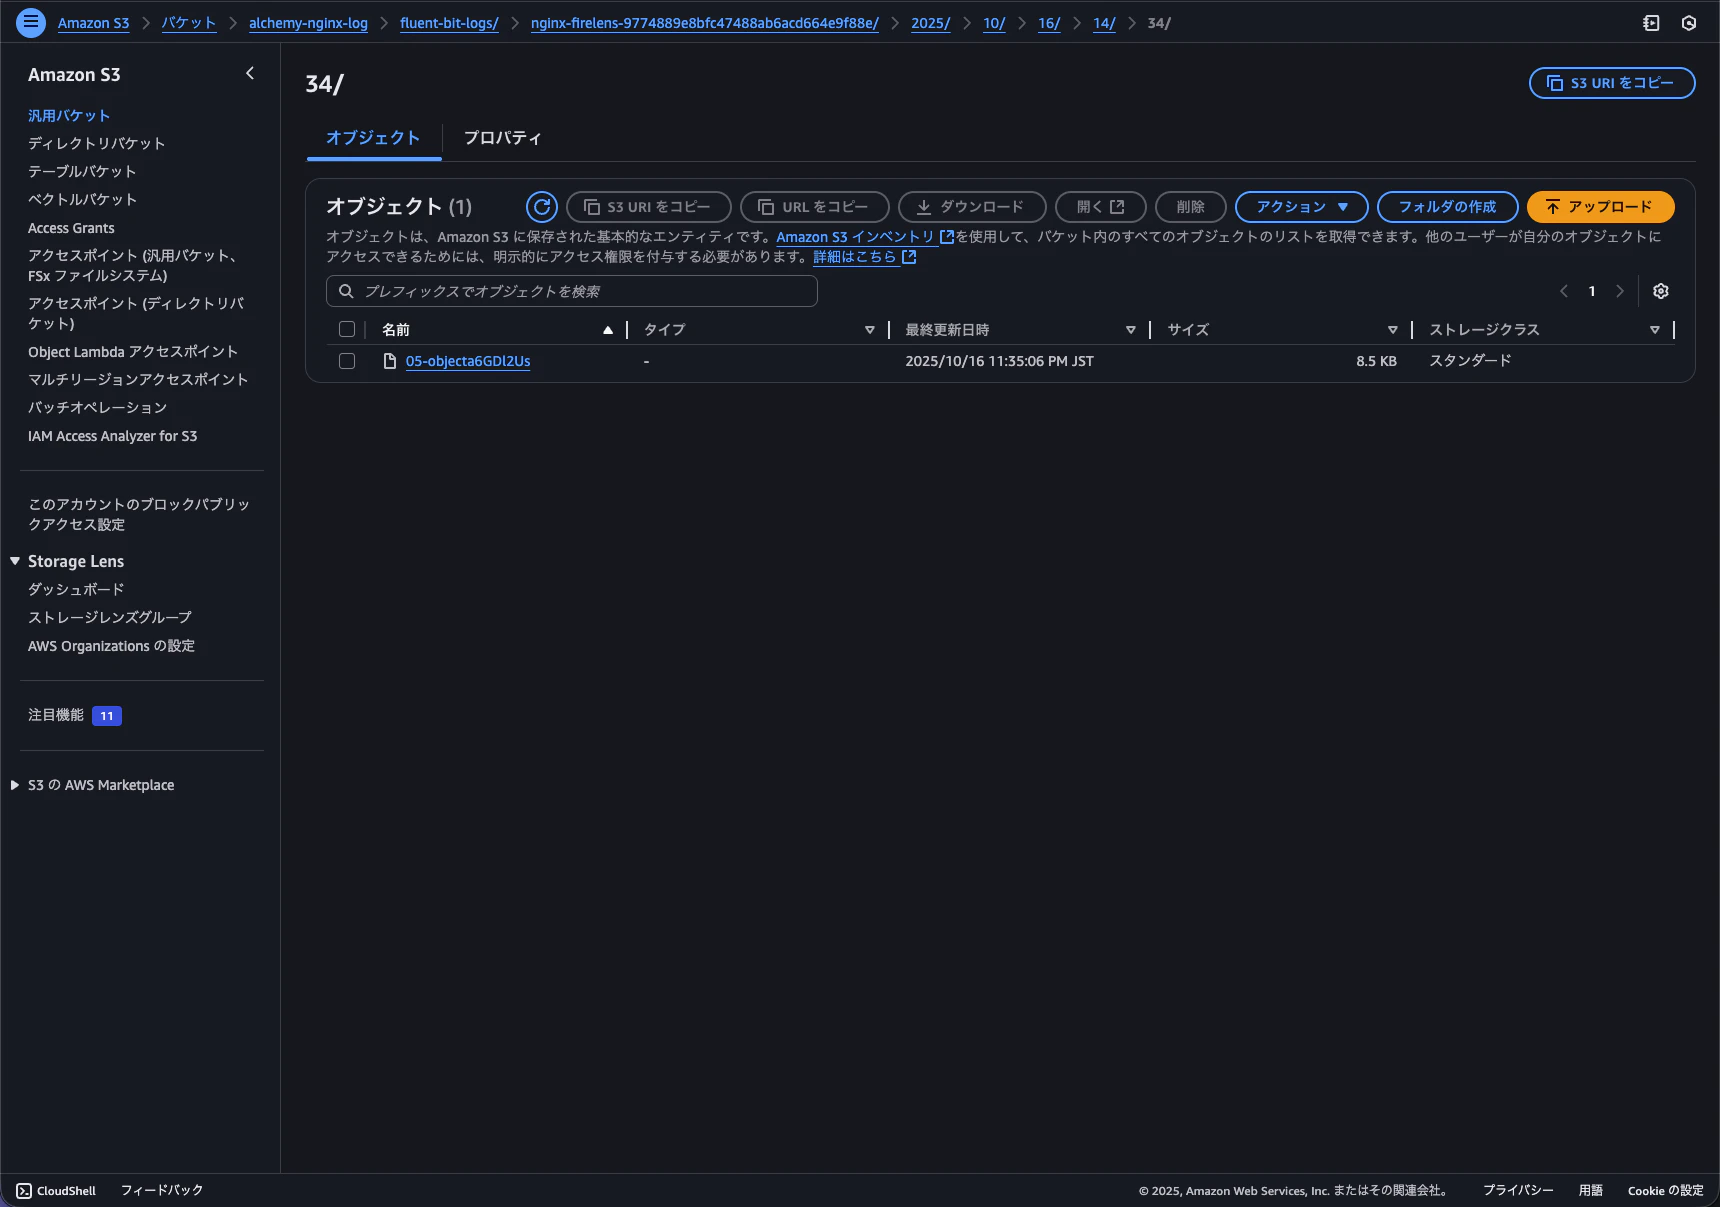The image size is (1720, 1207).
Task: Open プライバシー footer link
Action: (x=1518, y=1190)
